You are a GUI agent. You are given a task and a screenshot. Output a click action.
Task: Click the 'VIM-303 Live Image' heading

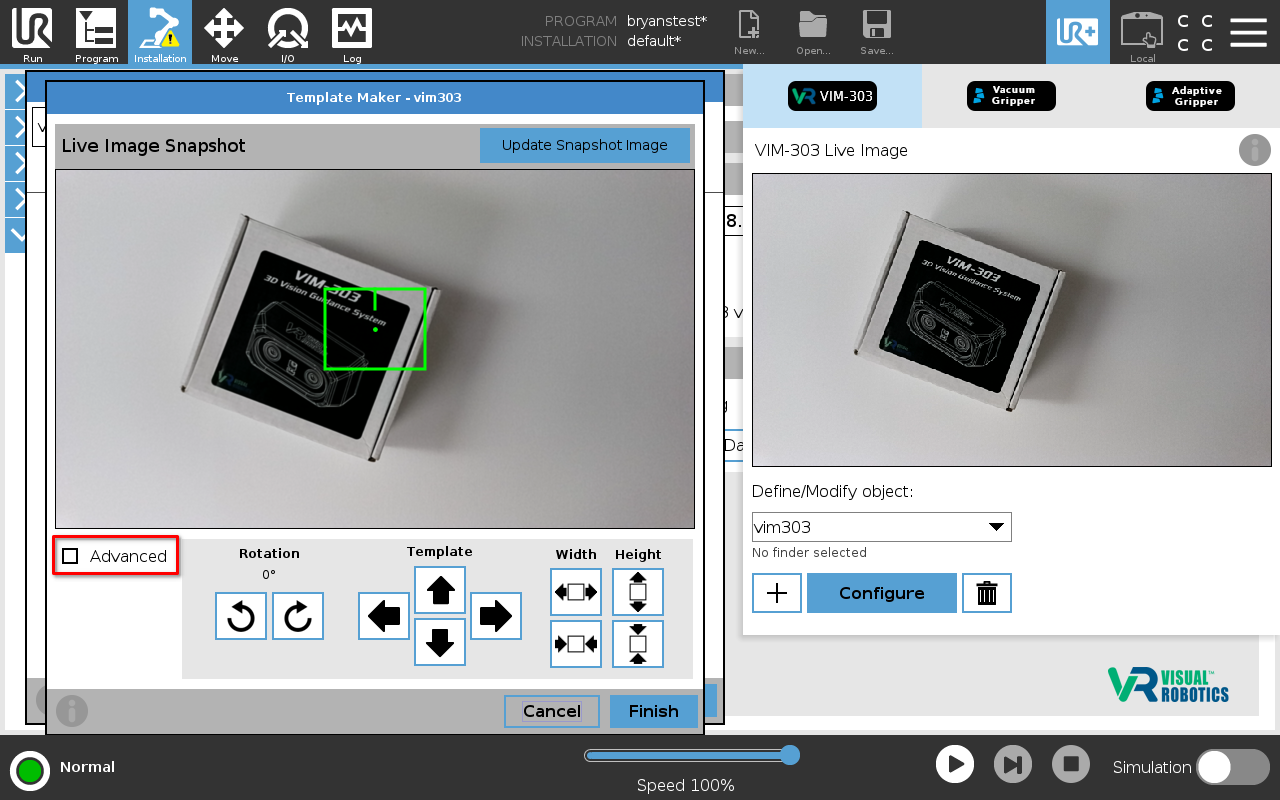[x=832, y=151]
